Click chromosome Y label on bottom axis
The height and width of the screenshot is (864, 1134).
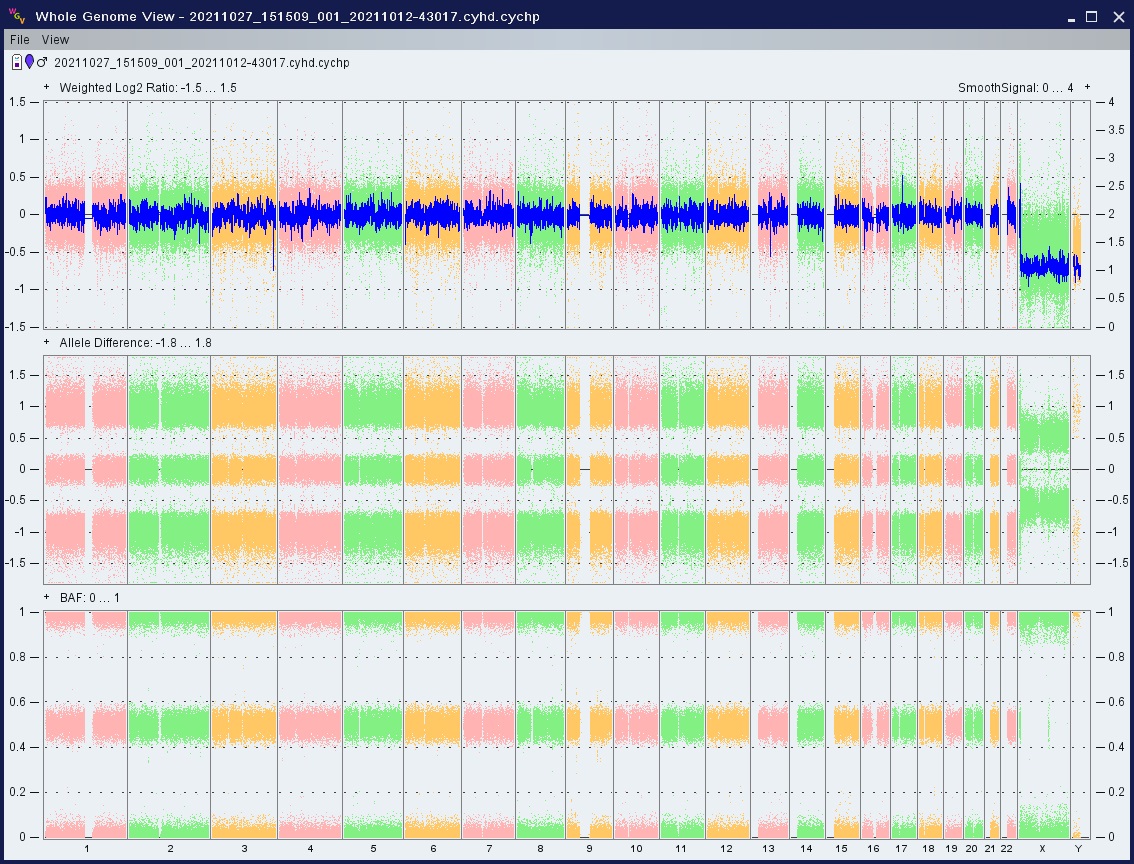[1078, 849]
